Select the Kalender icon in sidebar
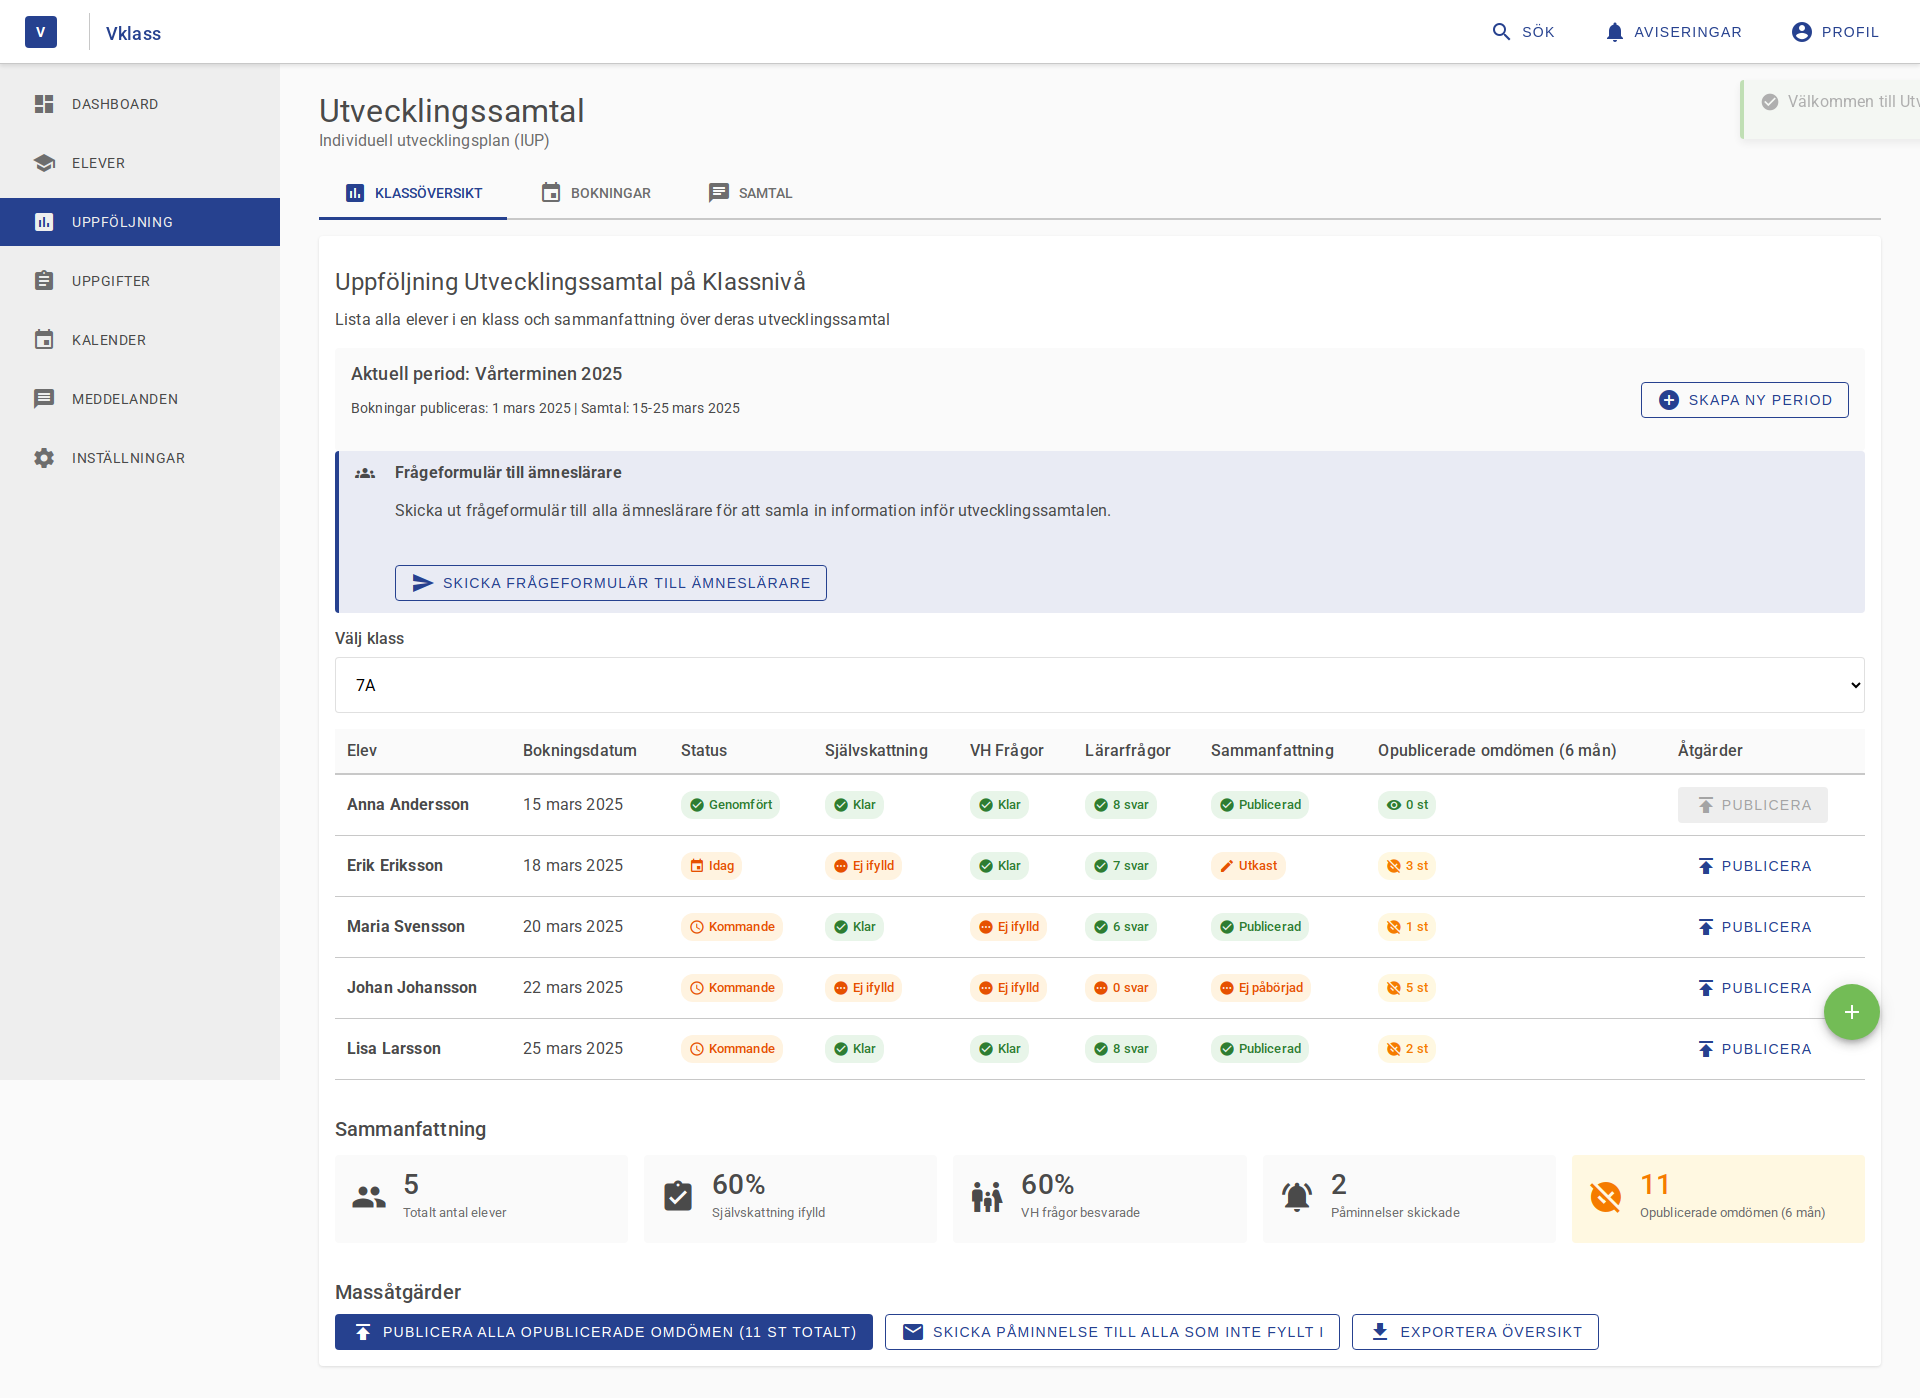1920x1398 pixels. [45, 340]
